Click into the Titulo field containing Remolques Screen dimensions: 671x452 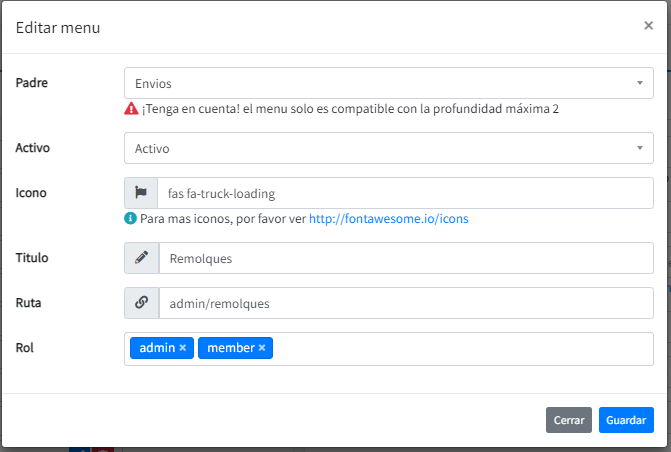click(x=404, y=258)
